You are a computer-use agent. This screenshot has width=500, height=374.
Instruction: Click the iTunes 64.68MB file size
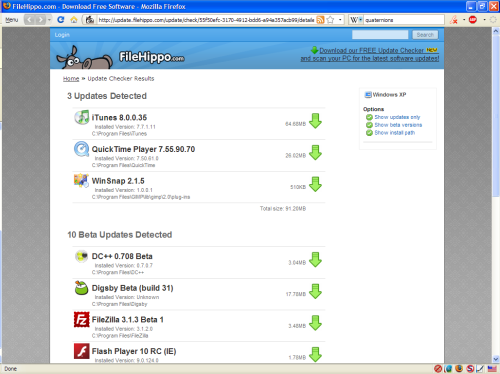(295, 124)
